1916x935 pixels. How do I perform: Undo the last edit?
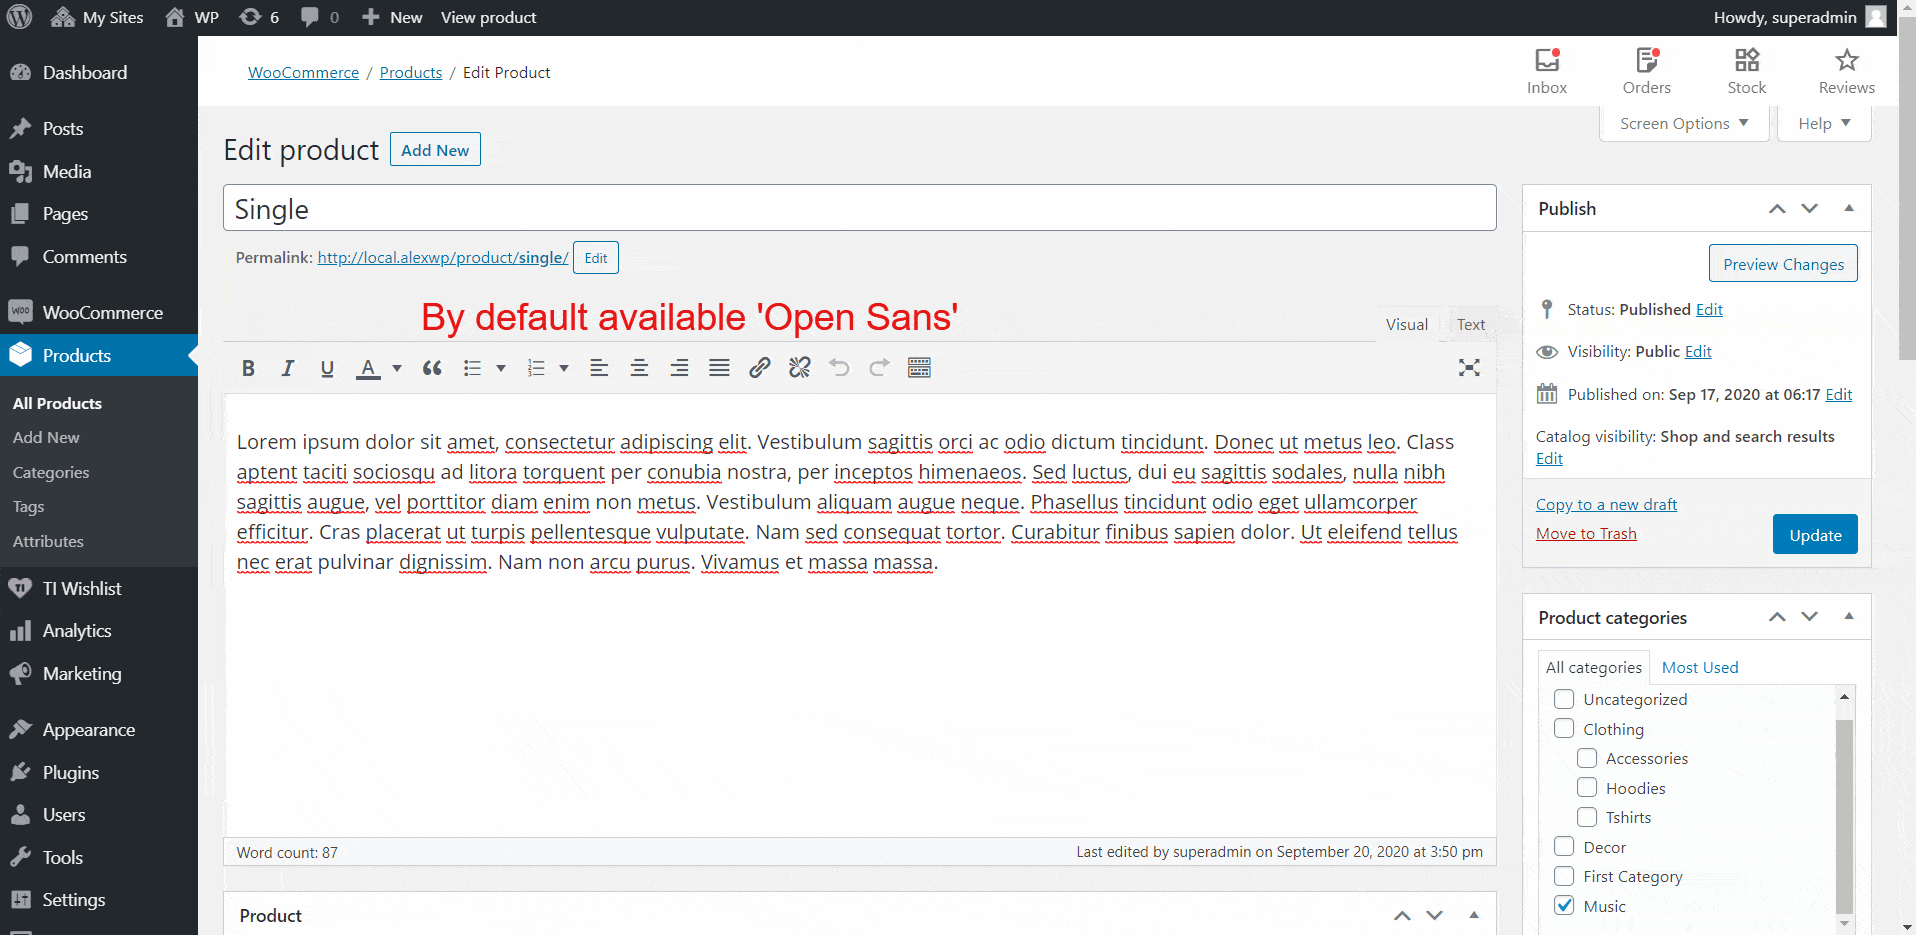click(839, 368)
